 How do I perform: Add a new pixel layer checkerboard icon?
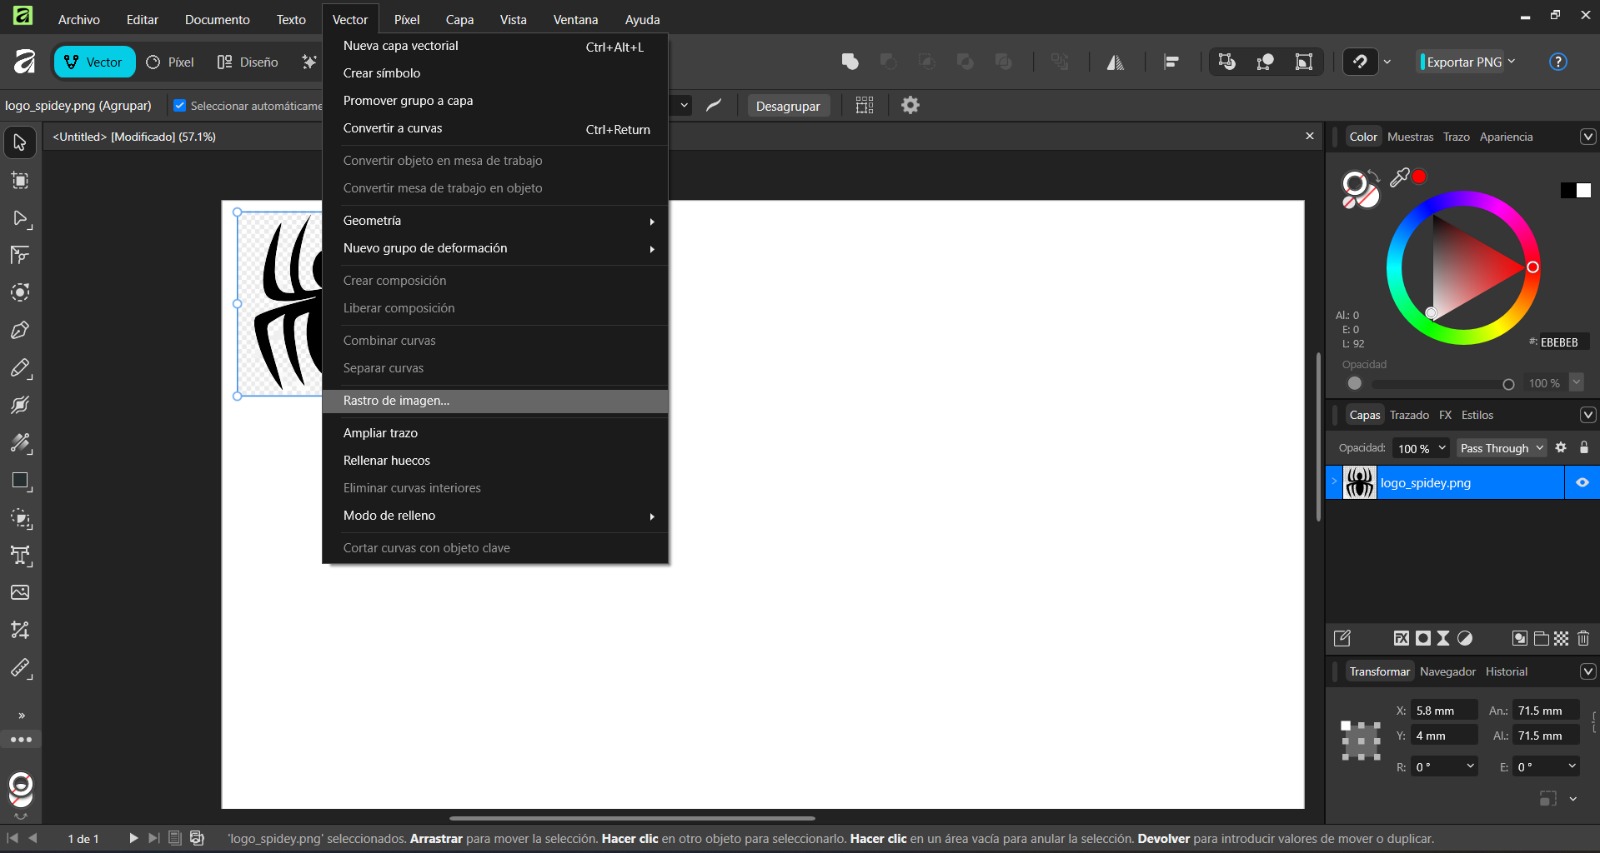tap(1561, 638)
